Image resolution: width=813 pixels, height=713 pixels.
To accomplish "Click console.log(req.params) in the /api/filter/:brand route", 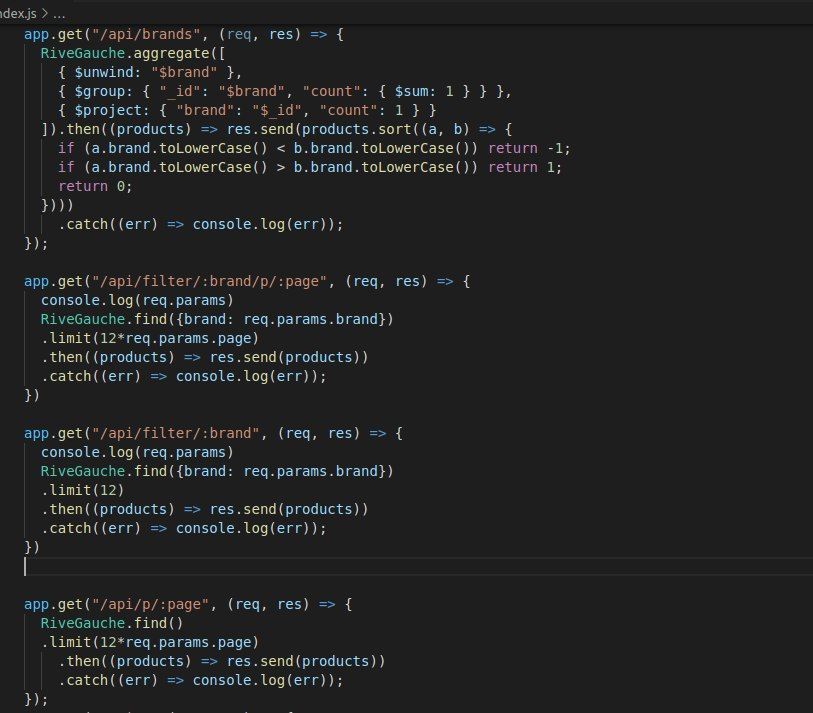I will click(x=137, y=453).
